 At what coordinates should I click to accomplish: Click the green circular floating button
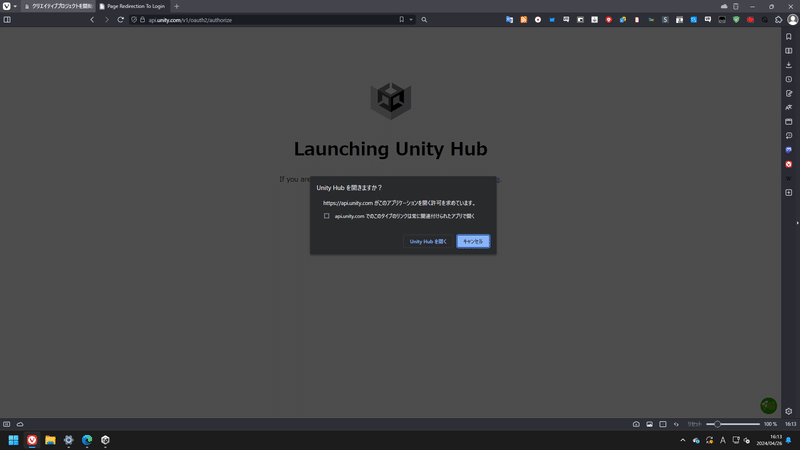(x=768, y=406)
